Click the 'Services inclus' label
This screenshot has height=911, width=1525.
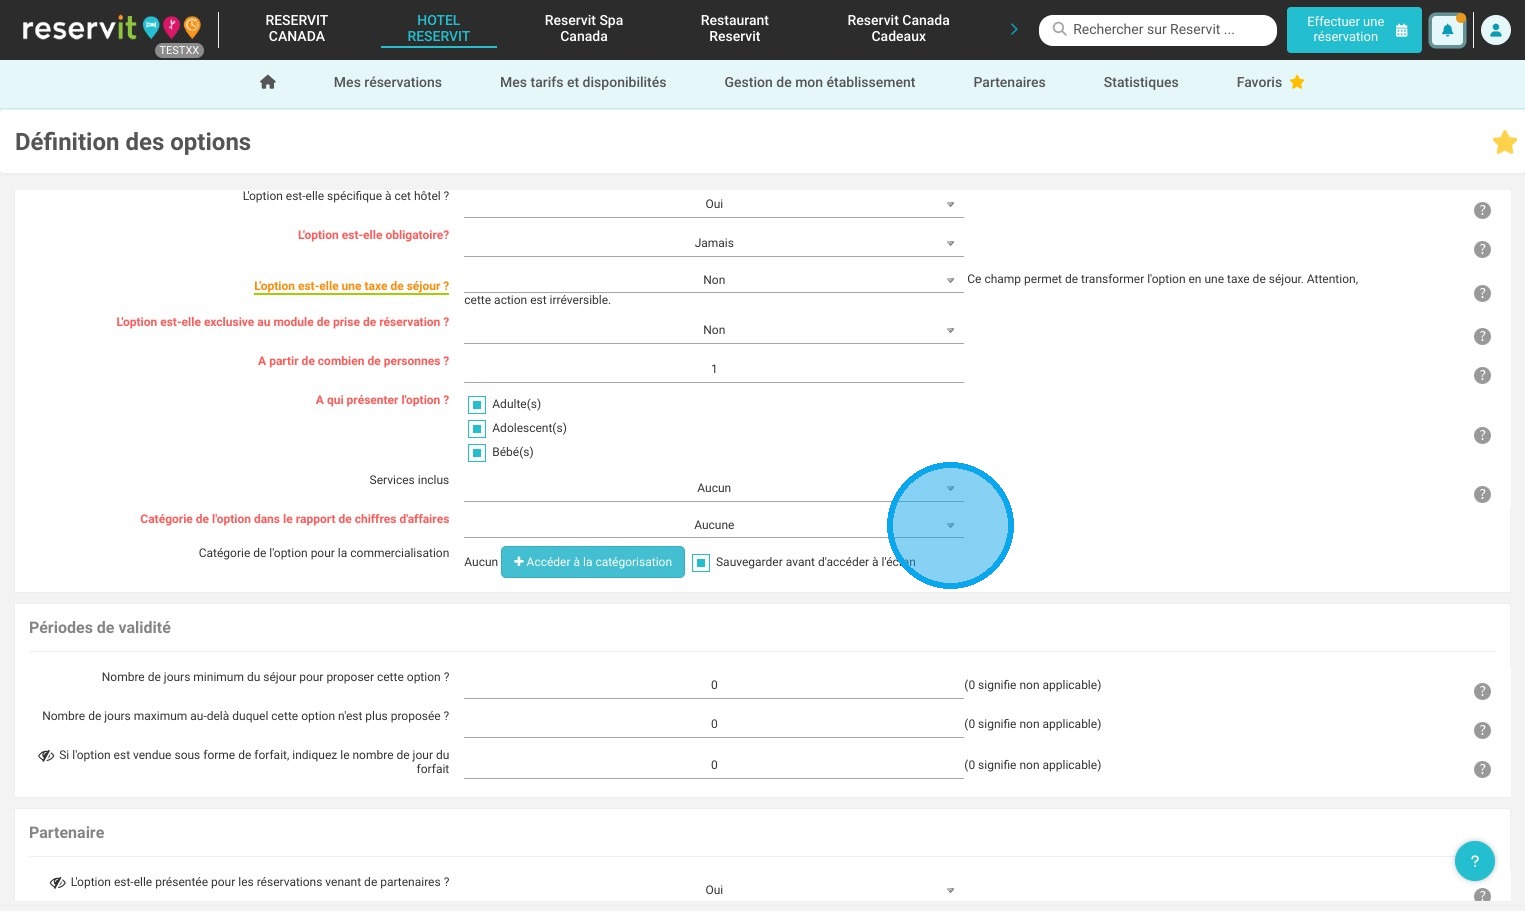(x=409, y=480)
